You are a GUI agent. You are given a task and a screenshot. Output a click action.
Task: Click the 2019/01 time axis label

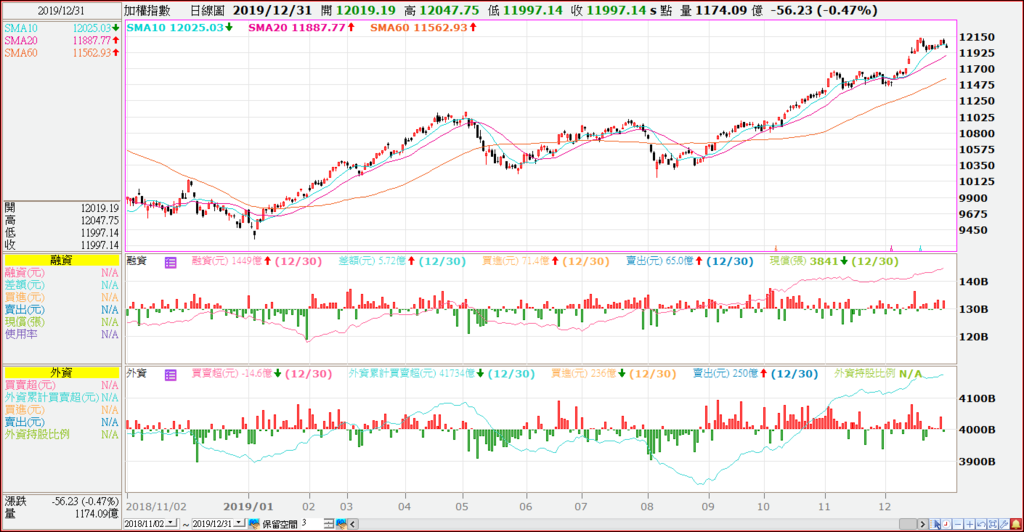tap(248, 507)
